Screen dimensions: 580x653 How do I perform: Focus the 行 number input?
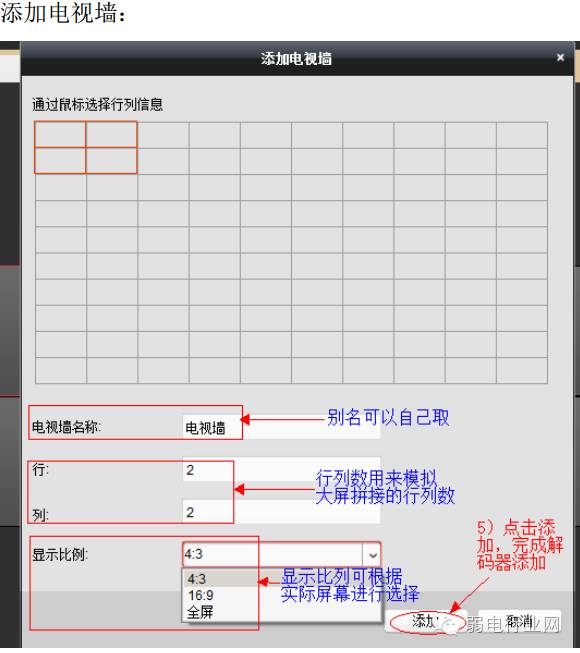(281, 470)
